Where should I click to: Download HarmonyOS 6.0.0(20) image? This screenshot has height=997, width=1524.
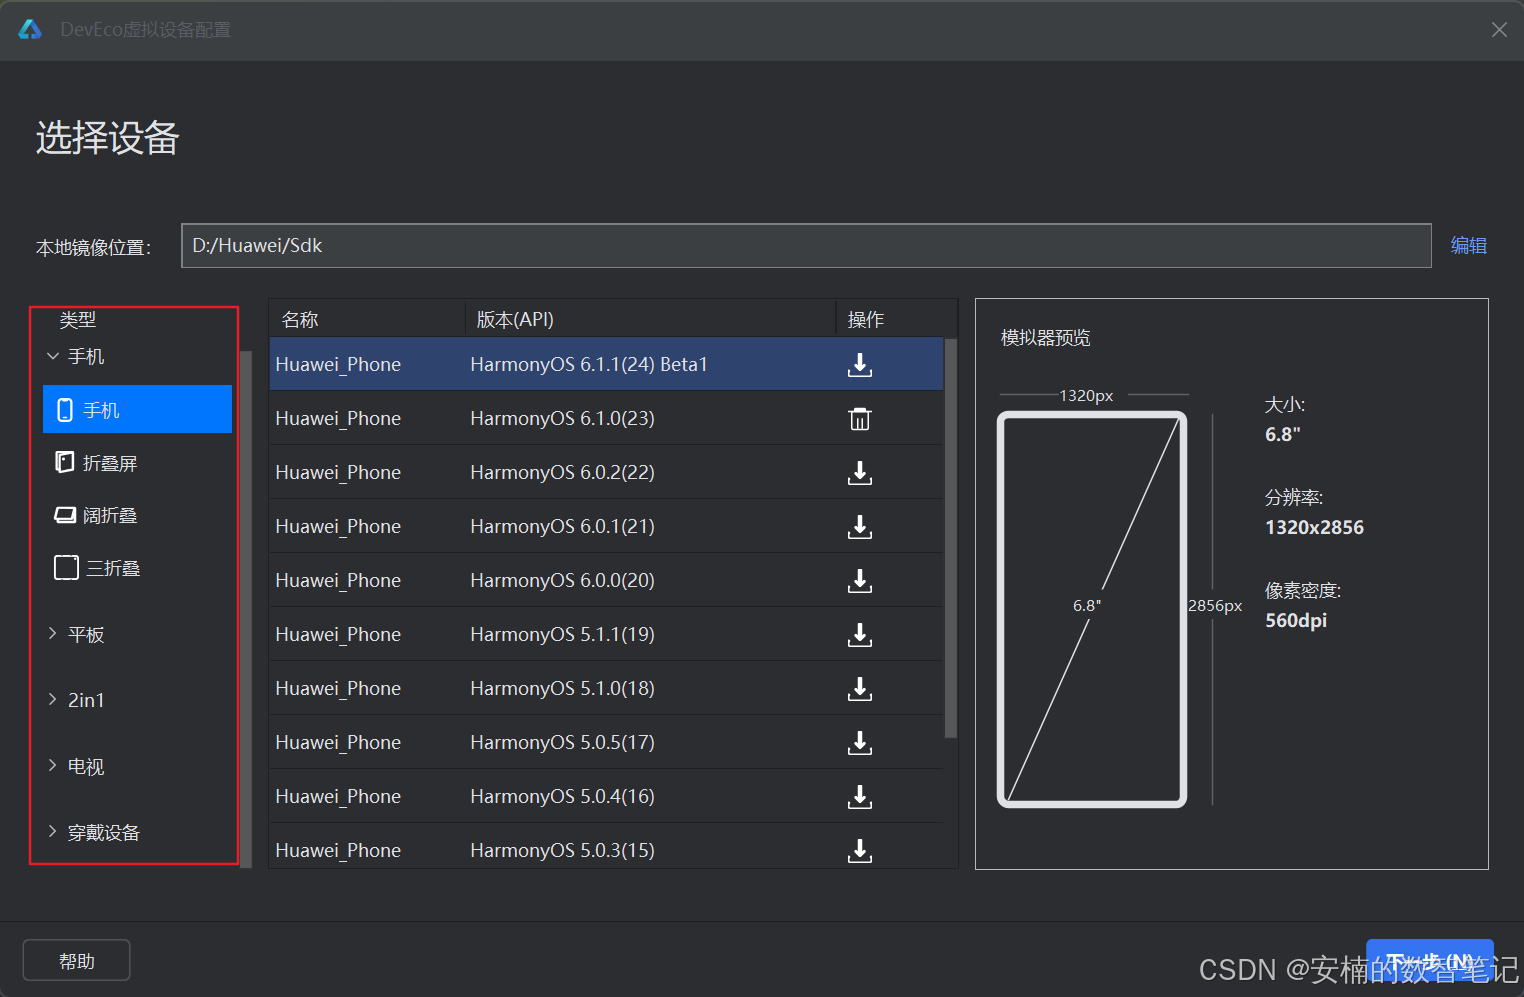tap(860, 581)
